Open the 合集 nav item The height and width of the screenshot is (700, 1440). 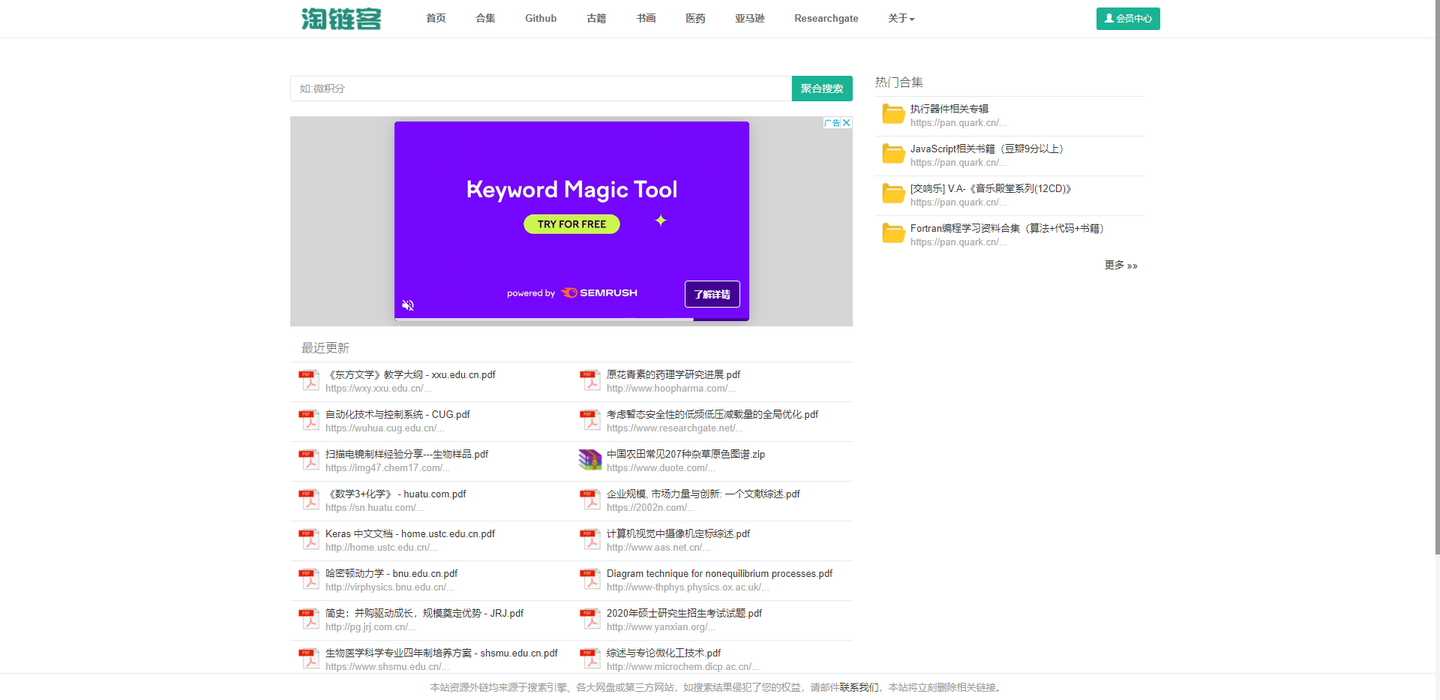[486, 18]
